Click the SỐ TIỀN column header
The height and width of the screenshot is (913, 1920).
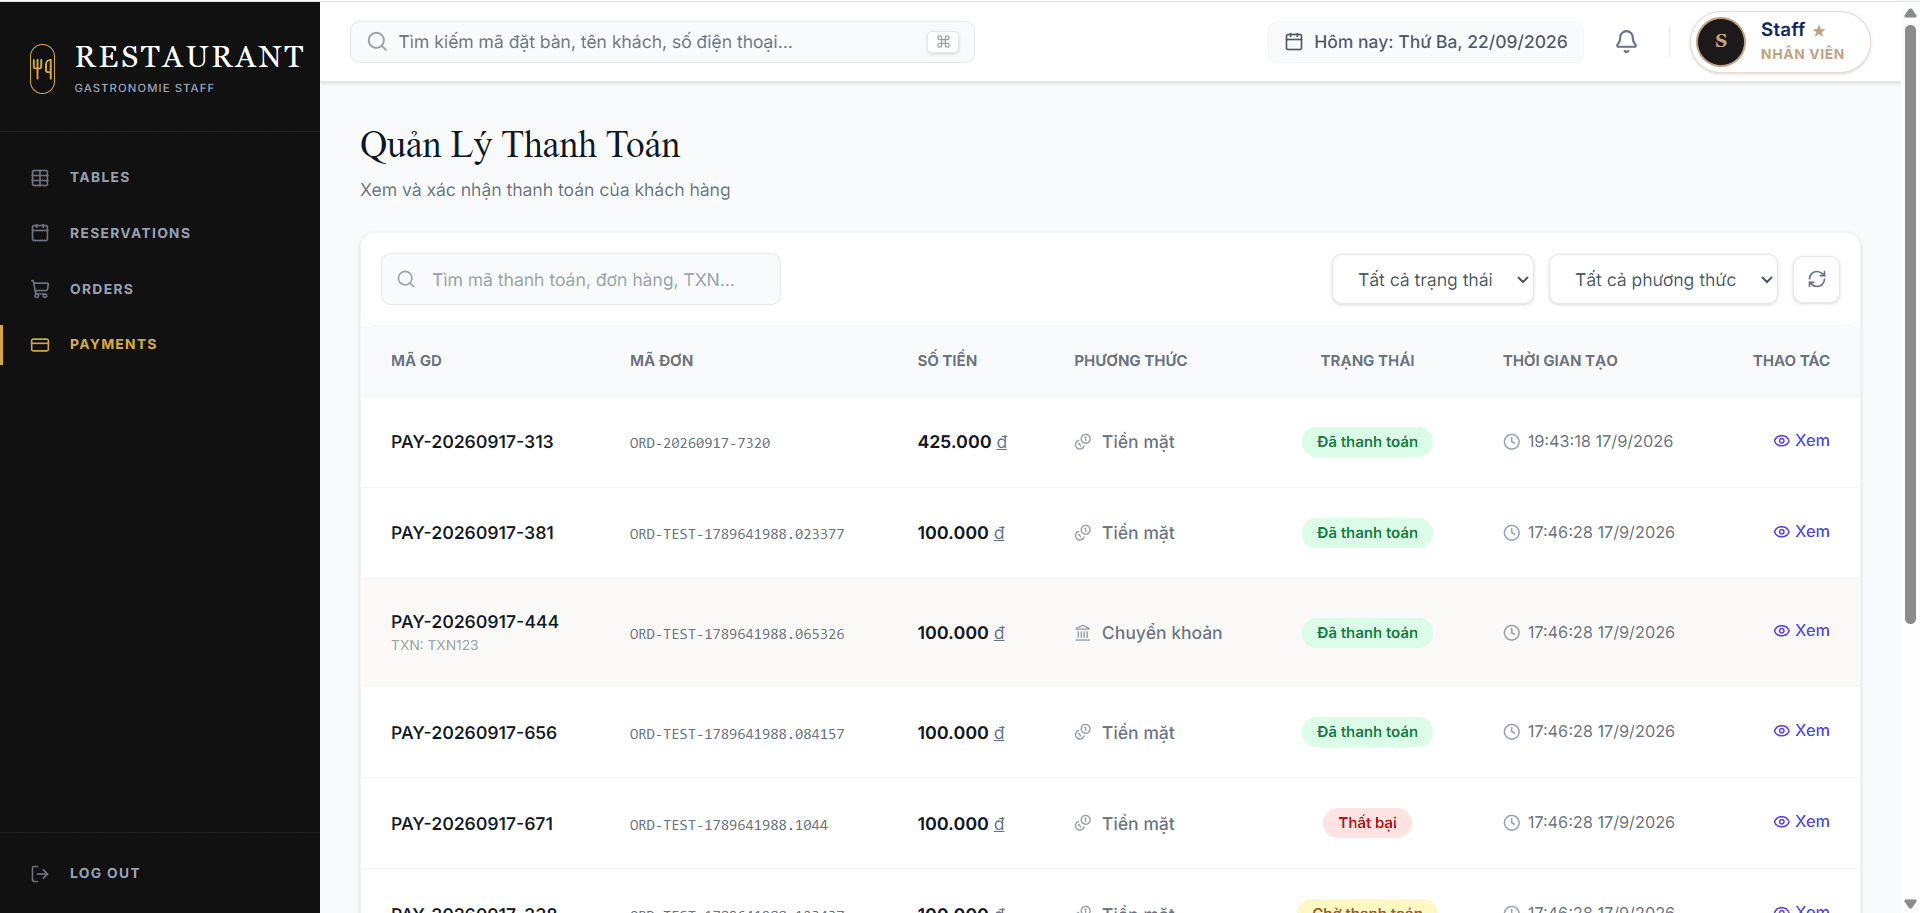tap(947, 361)
